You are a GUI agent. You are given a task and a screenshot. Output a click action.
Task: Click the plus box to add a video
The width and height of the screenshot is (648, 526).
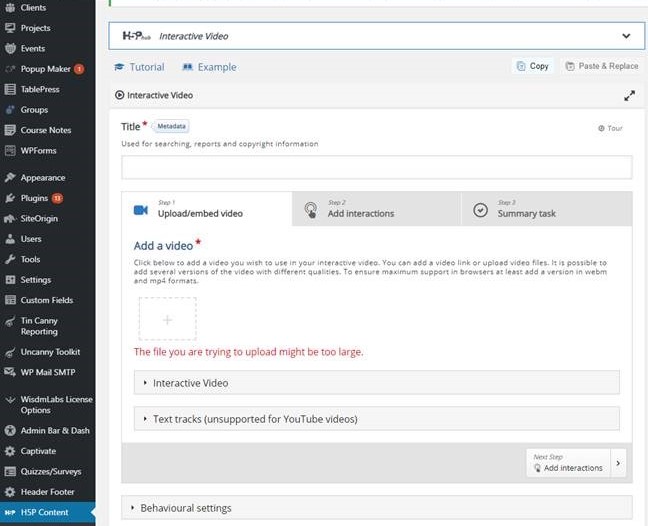(167, 319)
